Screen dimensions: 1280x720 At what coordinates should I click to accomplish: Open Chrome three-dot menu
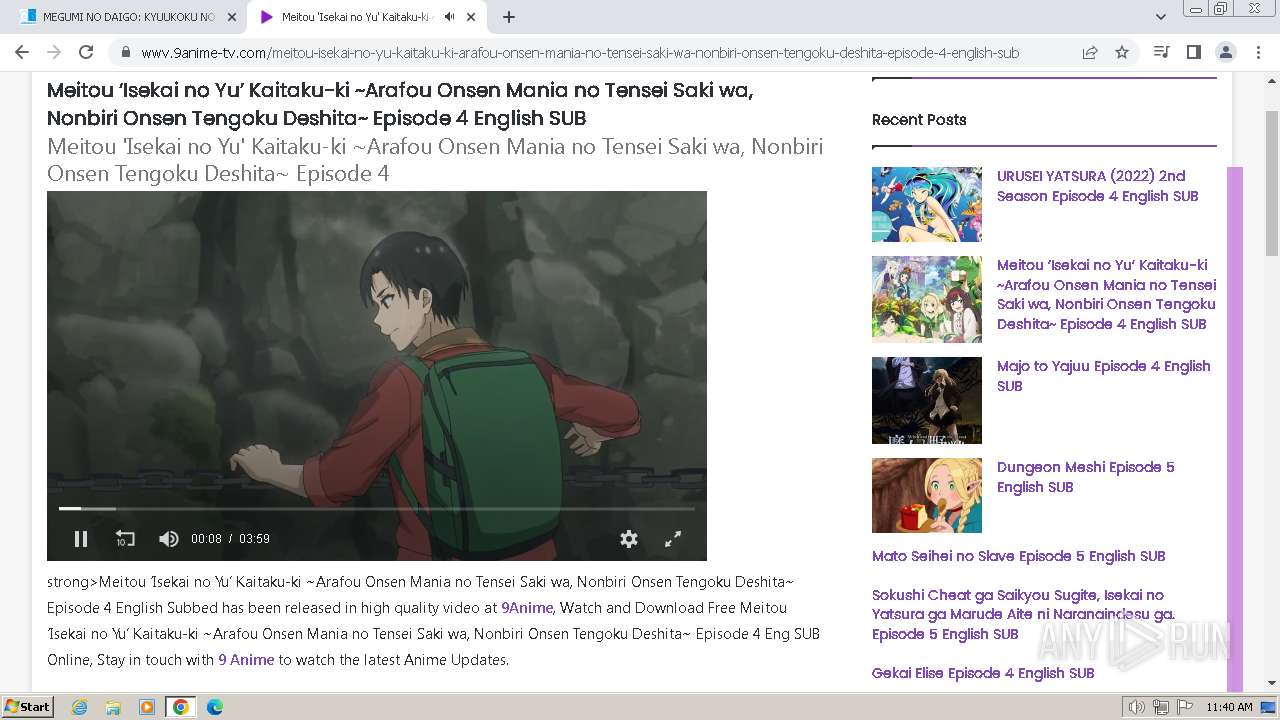coord(1257,52)
